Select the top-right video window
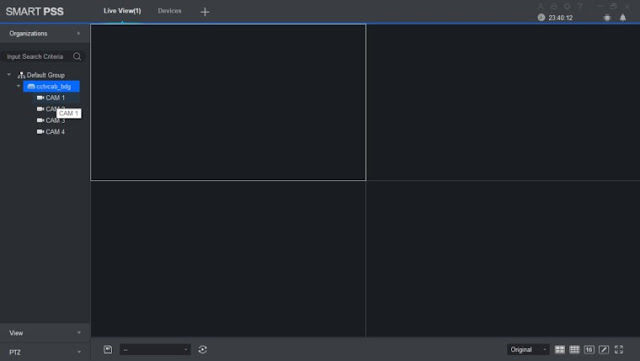 pos(503,102)
